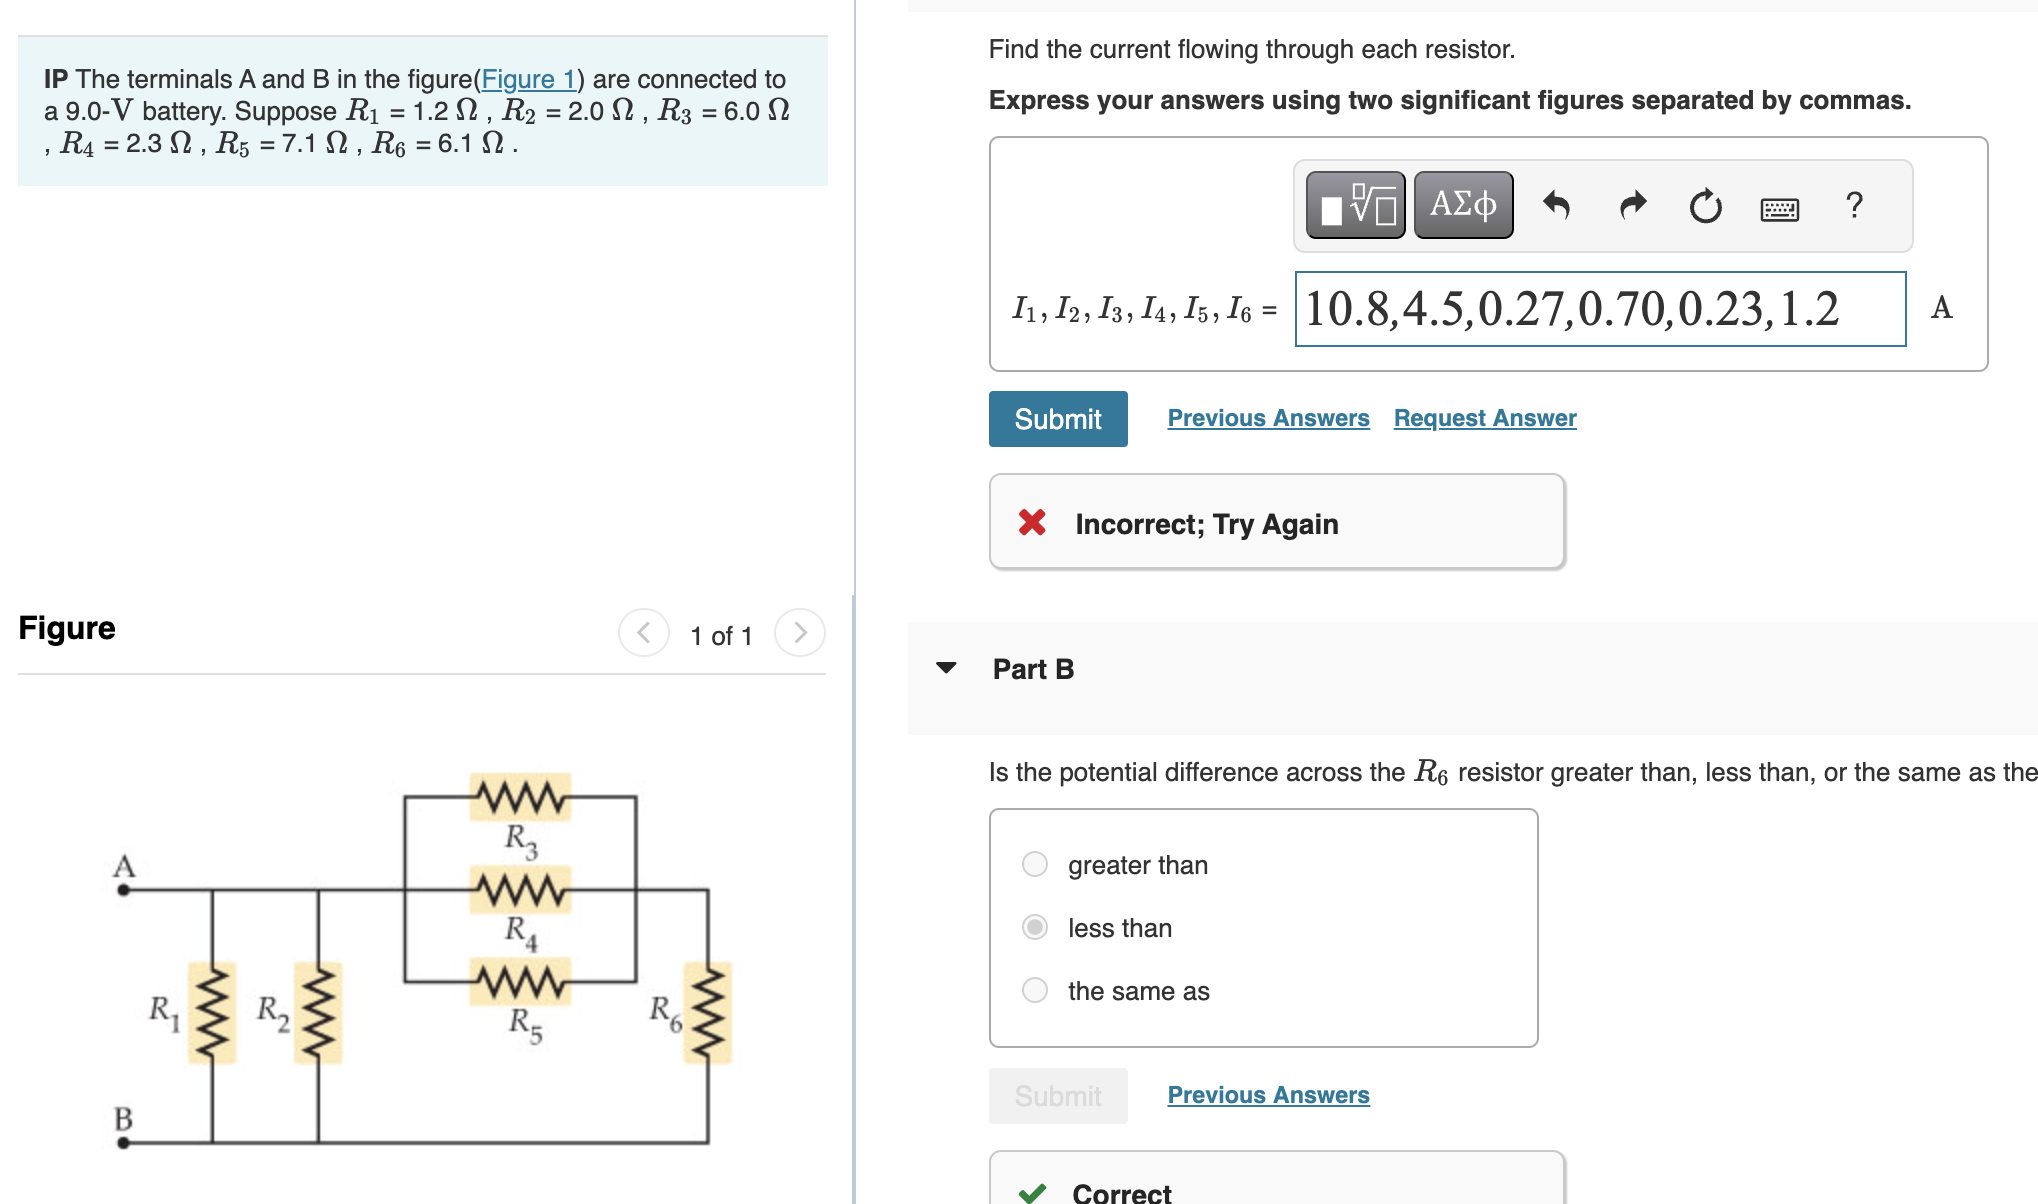Click the red X incorrect status icon
Image resolution: width=2038 pixels, height=1204 pixels.
click(1031, 522)
